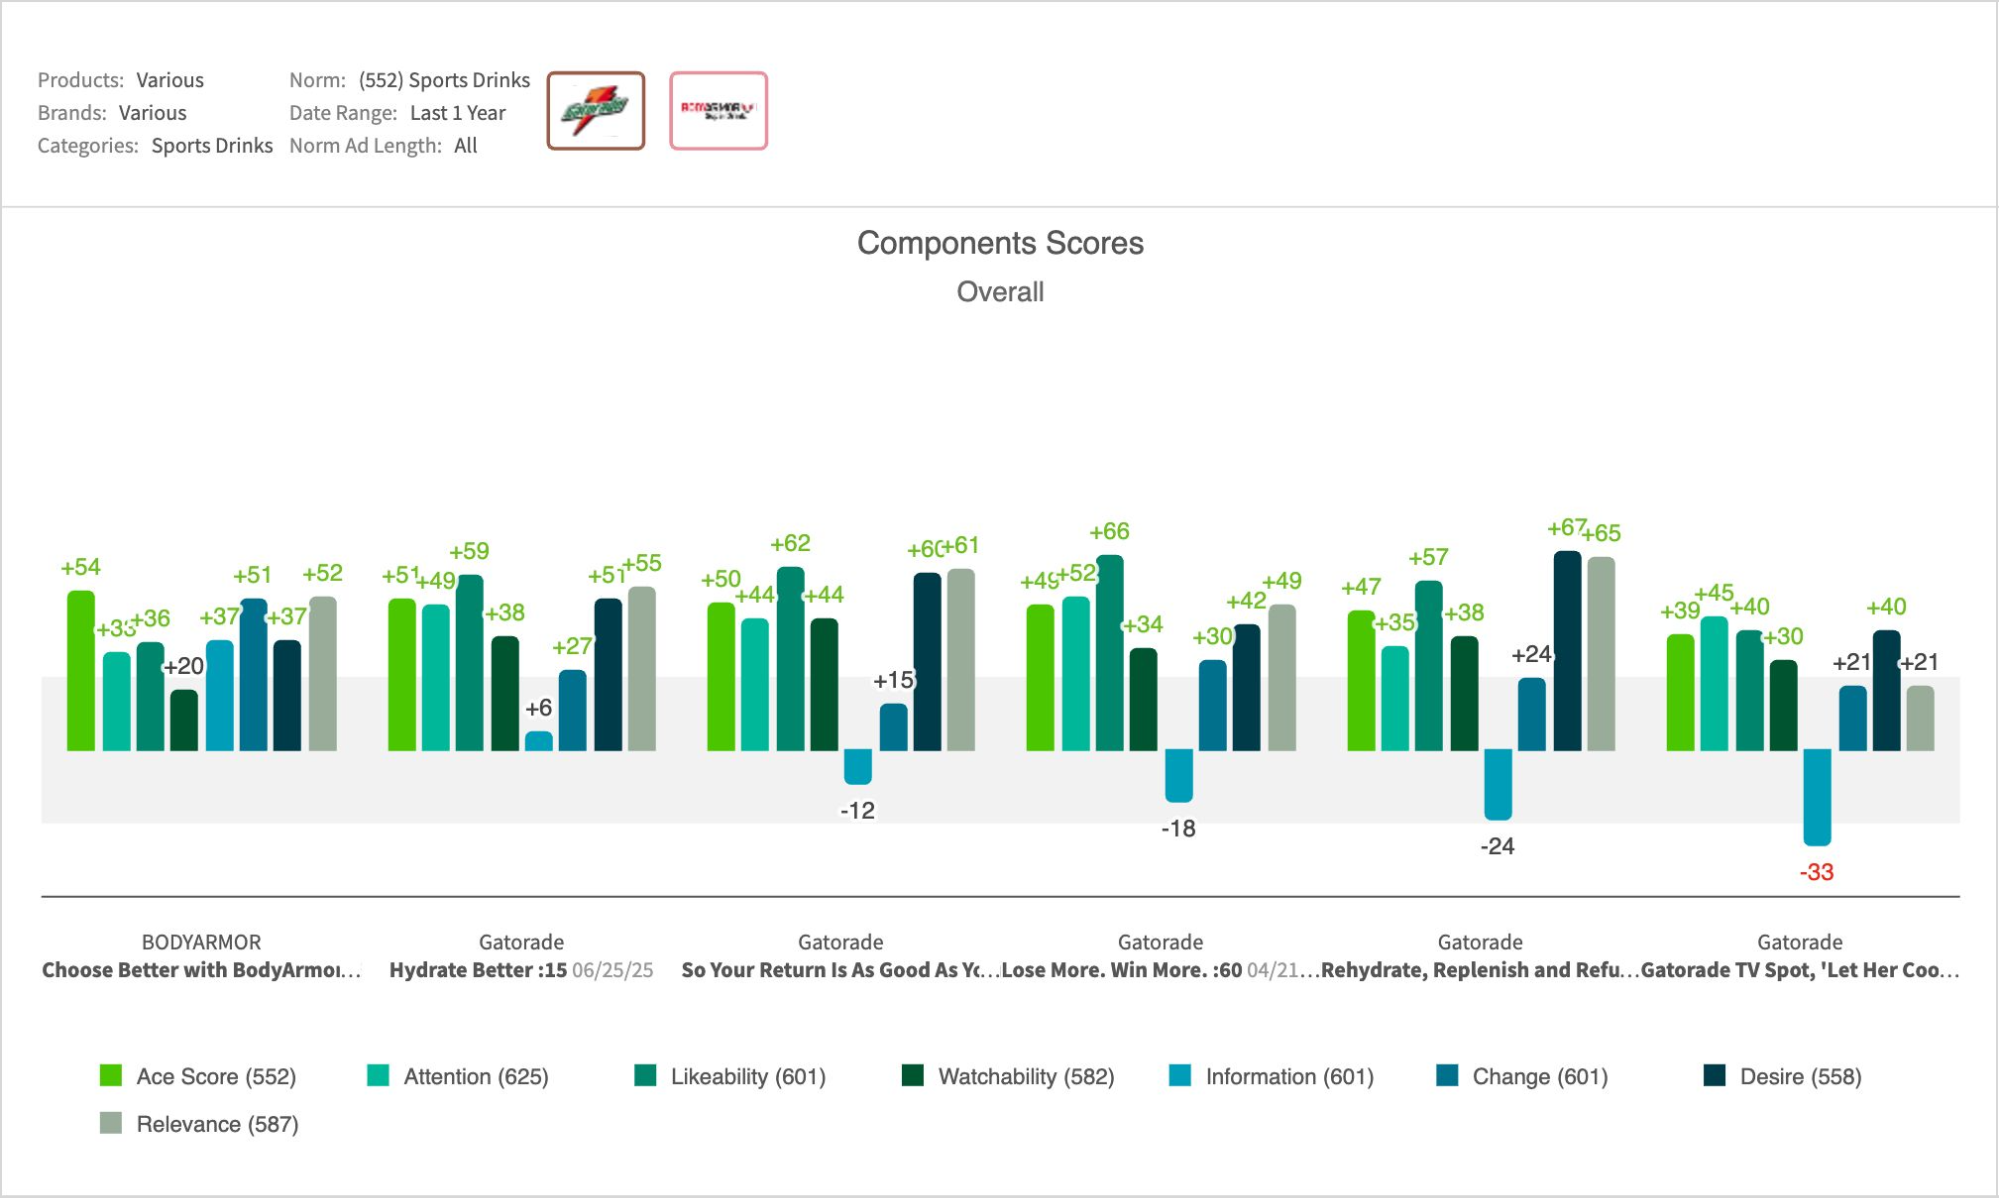Toggle Likeability legend swatch
This screenshot has height=1198, width=1999.
pyautogui.click(x=645, y=1076)
